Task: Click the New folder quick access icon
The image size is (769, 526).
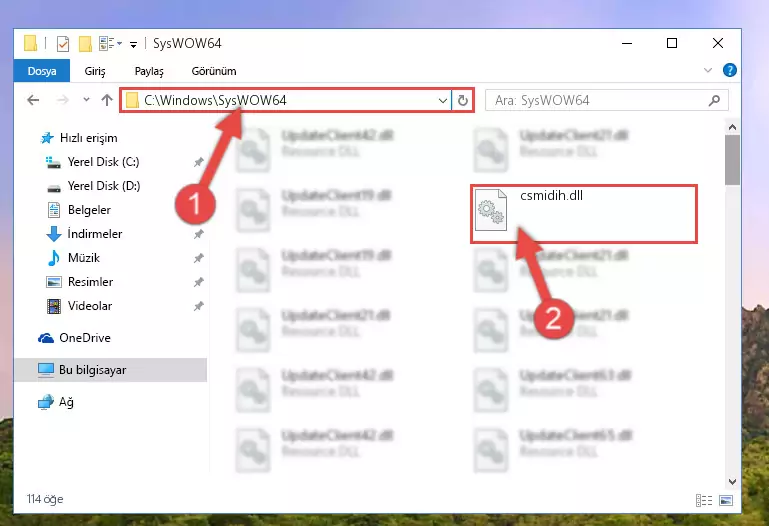Action: point(85,44)
